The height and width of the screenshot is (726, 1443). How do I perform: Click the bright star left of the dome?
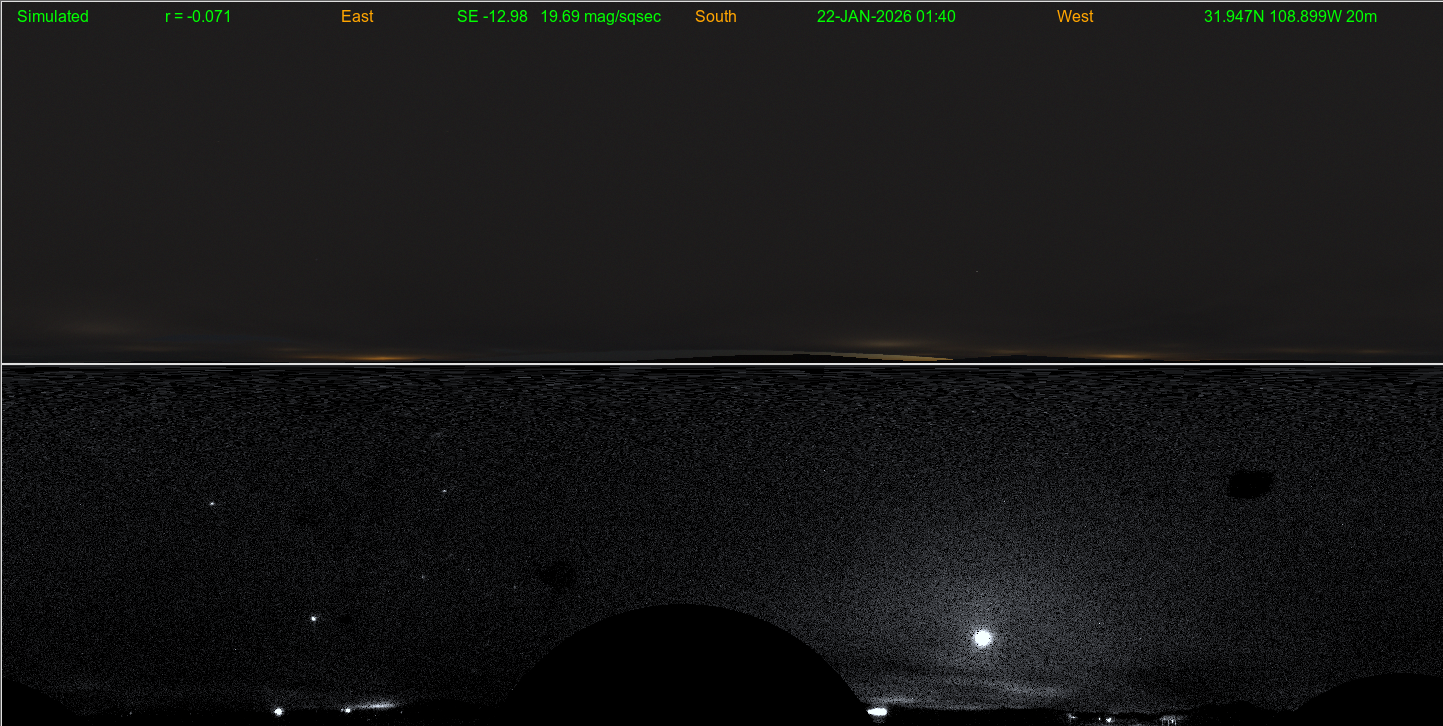[313, 619]
